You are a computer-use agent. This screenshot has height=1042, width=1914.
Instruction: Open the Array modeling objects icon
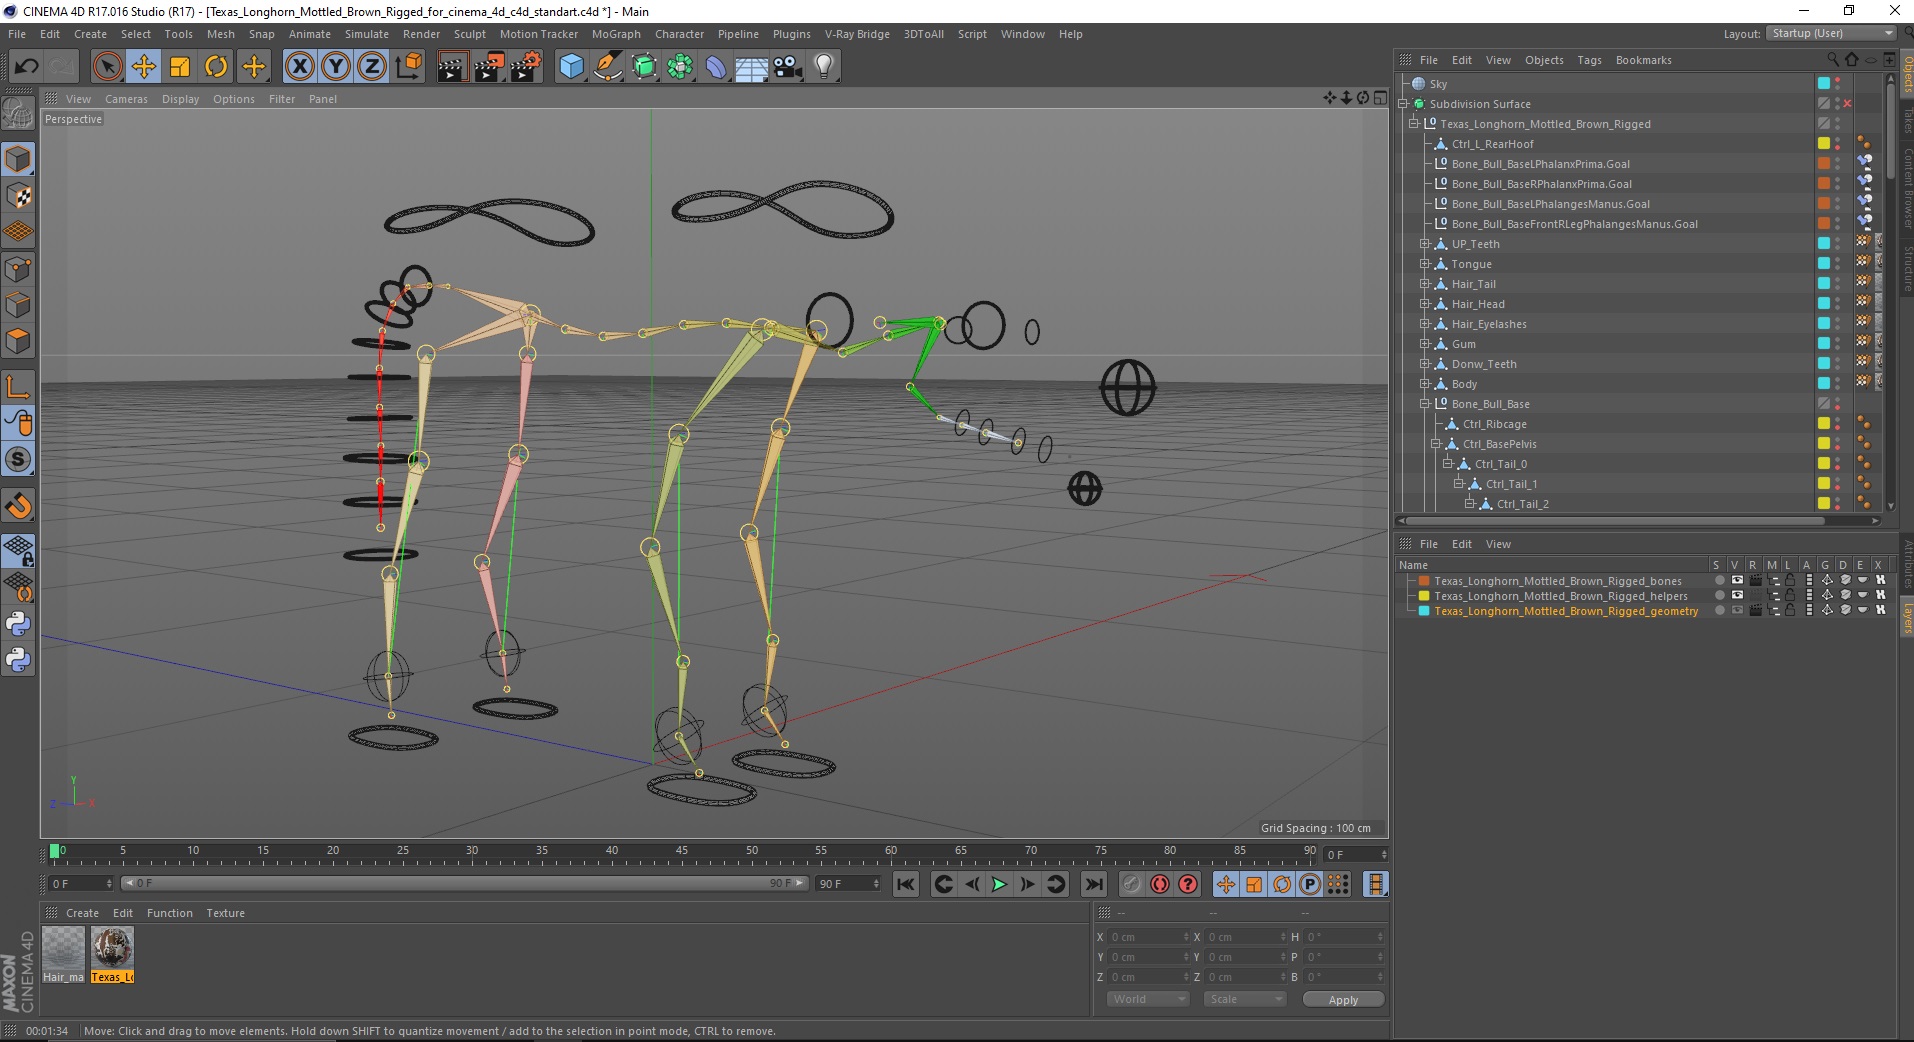click(x=680, y=67)
